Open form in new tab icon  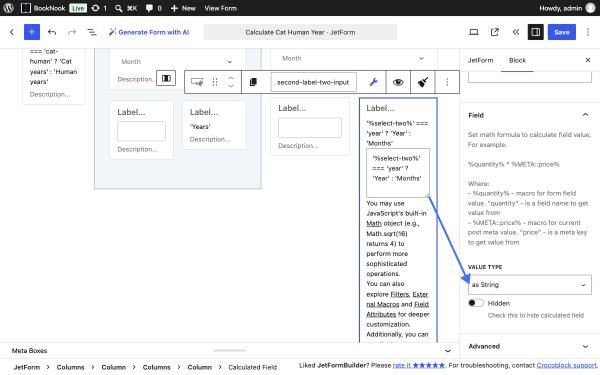tap(495, 32)
